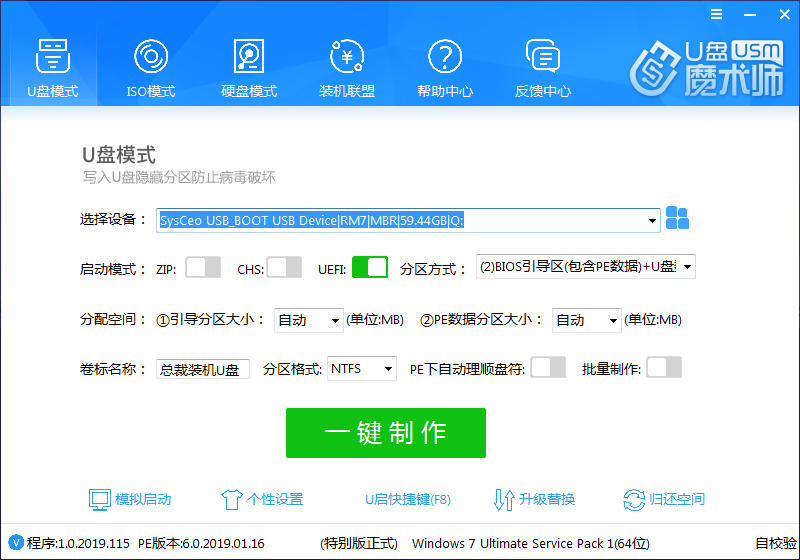Toggle the CHS boot mode switch

[284, 268]
